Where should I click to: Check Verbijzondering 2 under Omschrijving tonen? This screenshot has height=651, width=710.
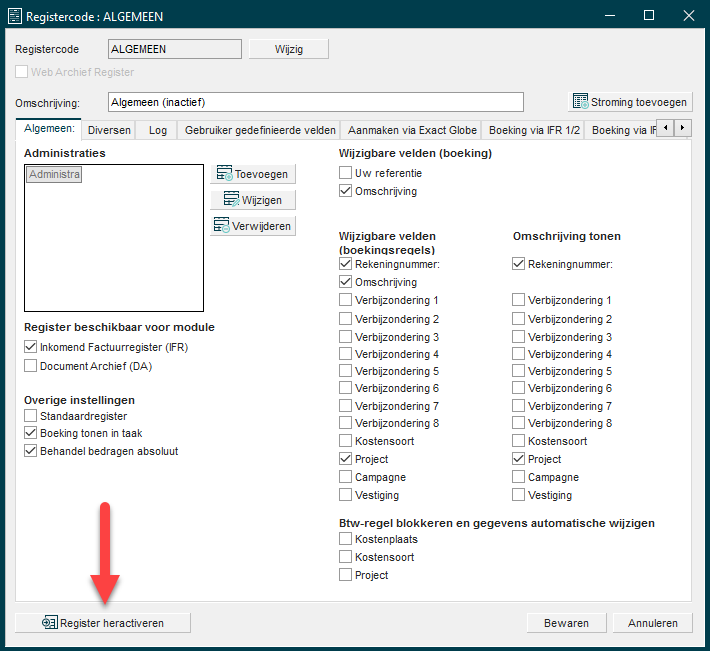pos(518,319)
